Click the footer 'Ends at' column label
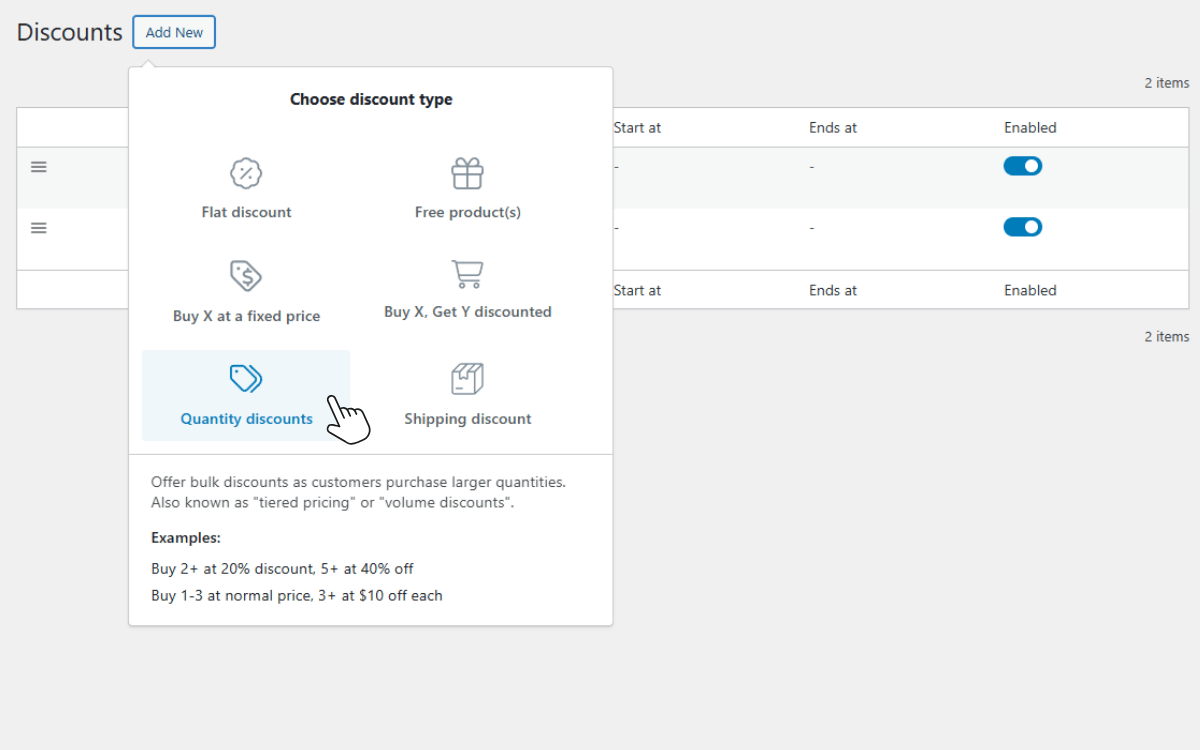Image resolution: width=1200 pixels, height=750 pixels. click(832, 290)
